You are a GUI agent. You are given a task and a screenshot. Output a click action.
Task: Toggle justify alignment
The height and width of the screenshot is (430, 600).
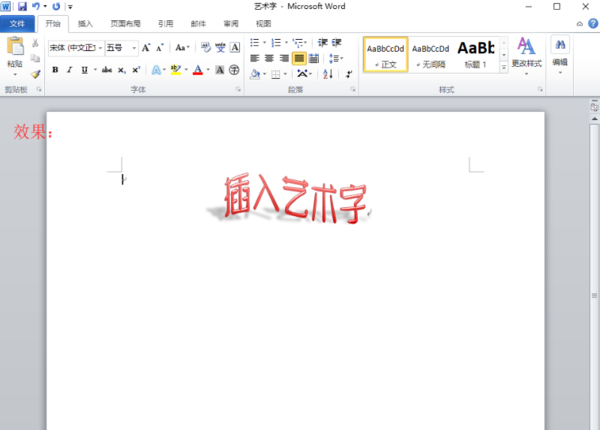tap(299, 58)
